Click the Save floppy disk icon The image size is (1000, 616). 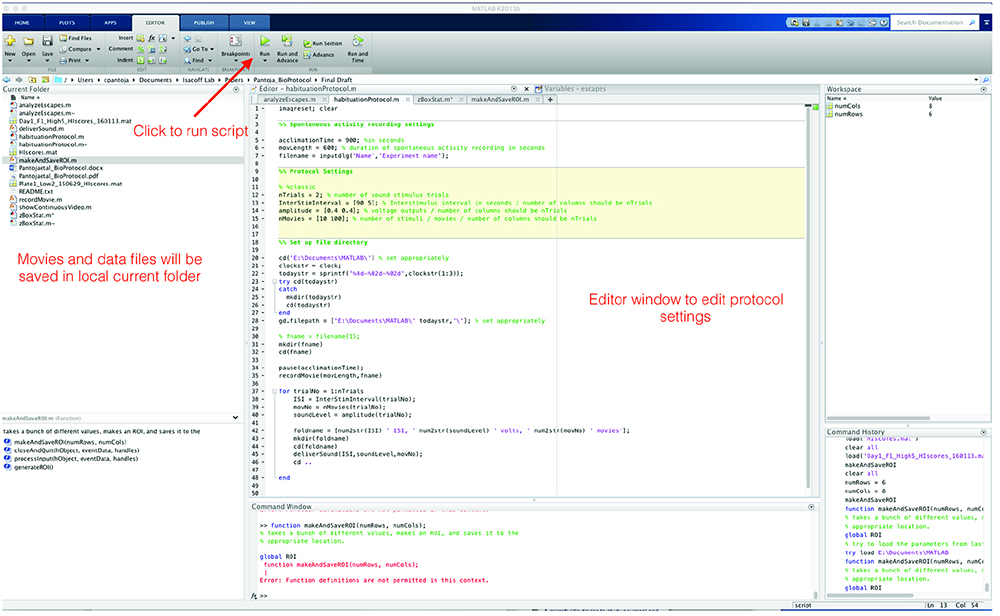[47, 41]
